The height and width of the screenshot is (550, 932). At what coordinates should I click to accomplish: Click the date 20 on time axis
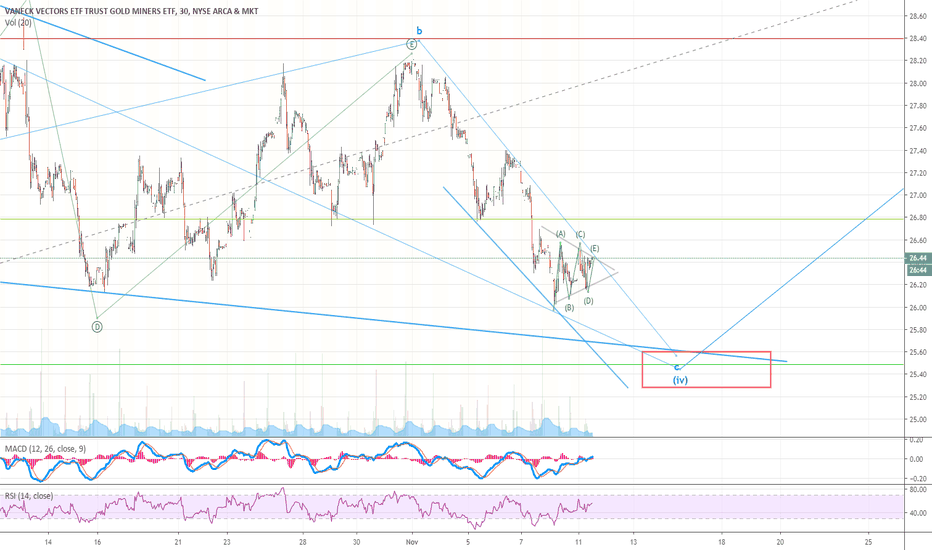[780, 542]
